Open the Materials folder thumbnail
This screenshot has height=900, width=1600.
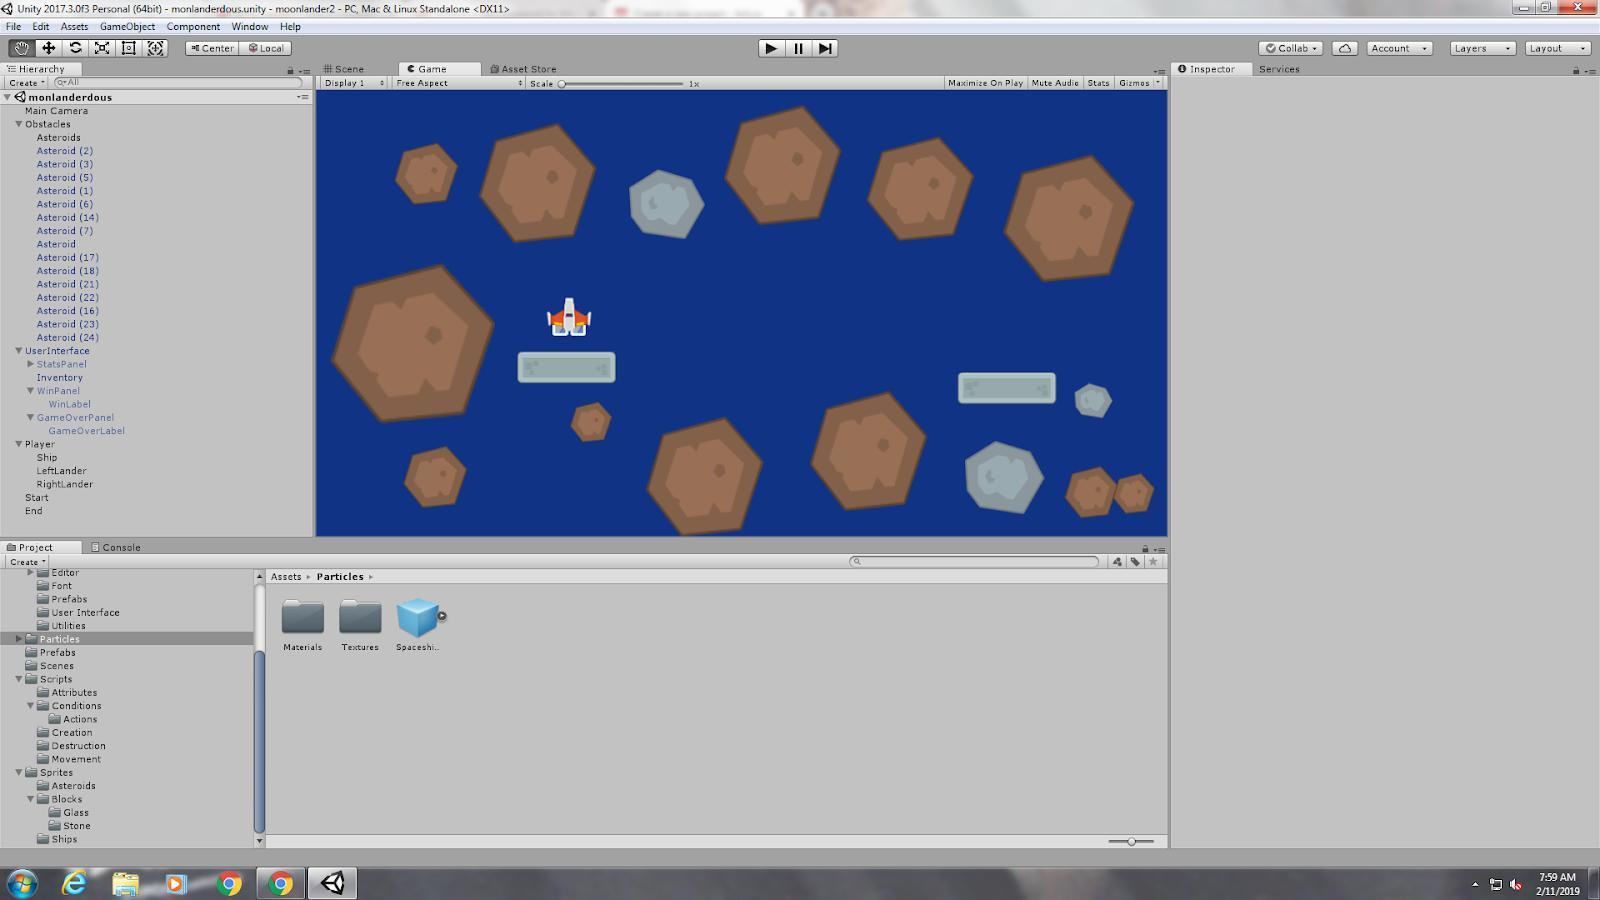302,618
